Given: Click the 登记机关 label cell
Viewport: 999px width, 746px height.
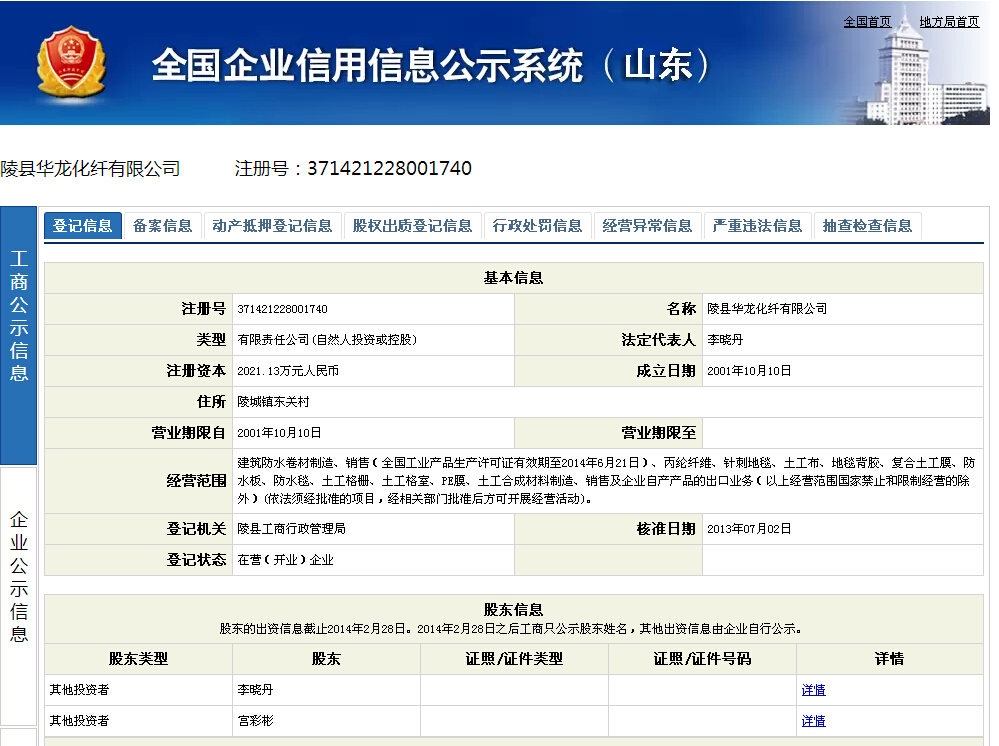Looking at the screenshot, I should click(x=138, y=529).
